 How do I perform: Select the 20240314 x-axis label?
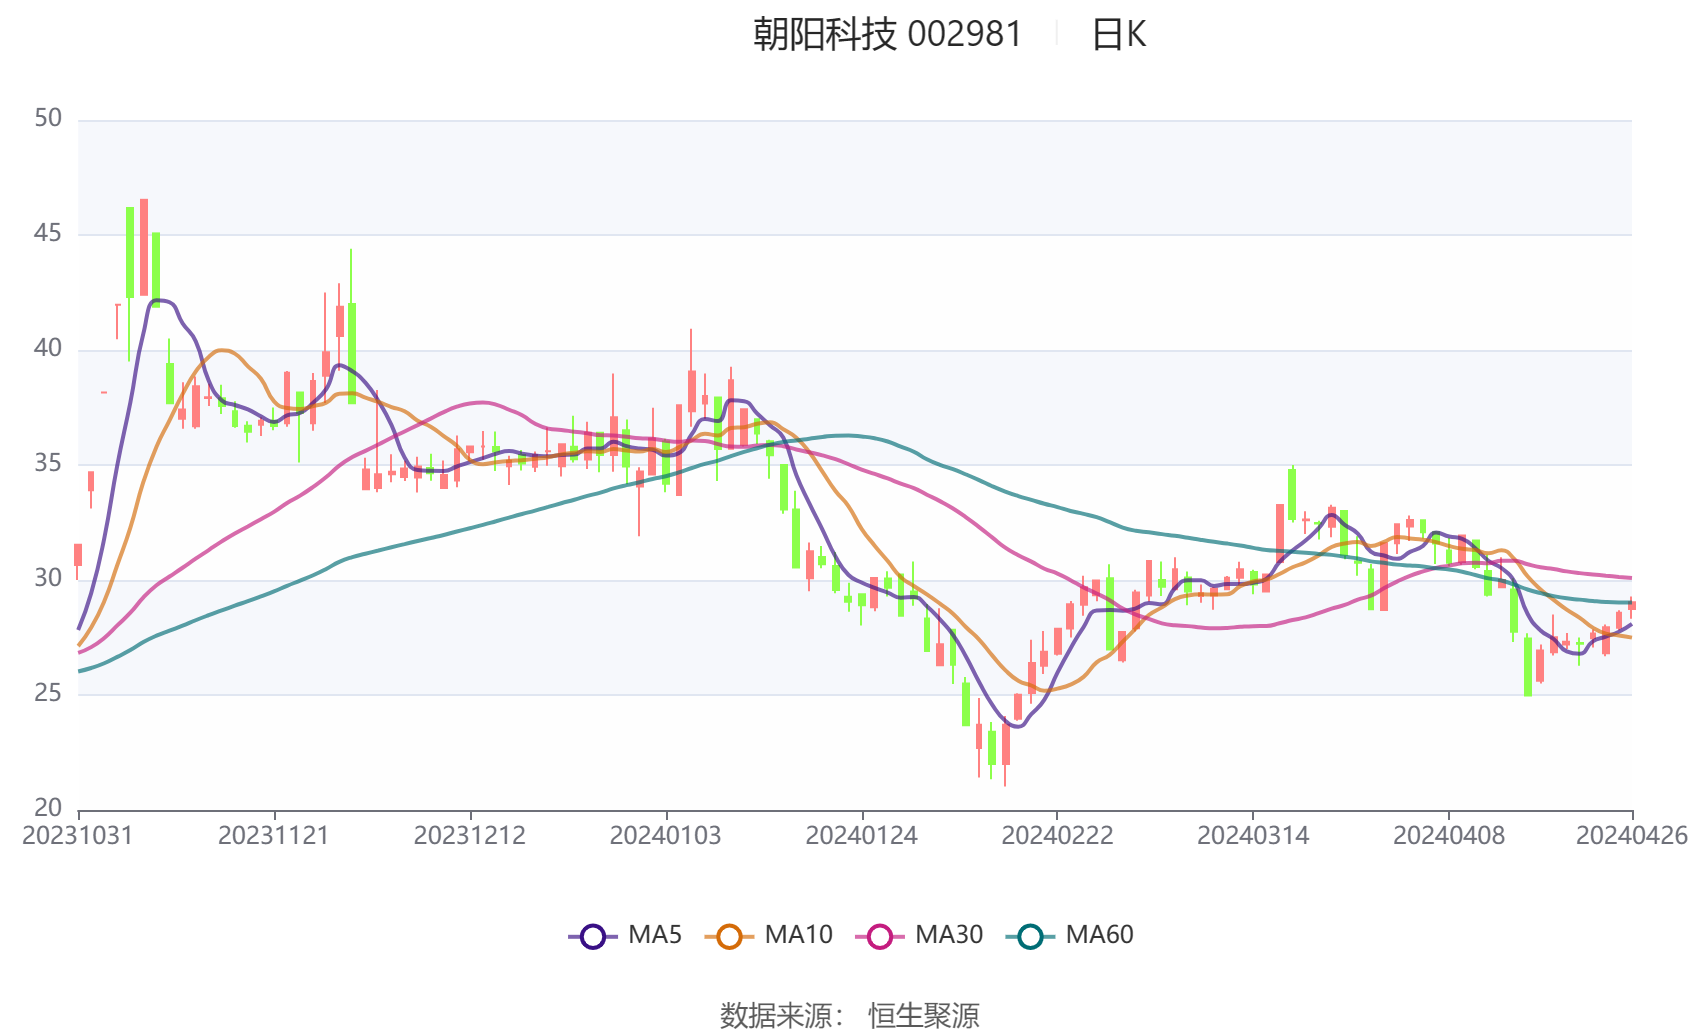1253,836
